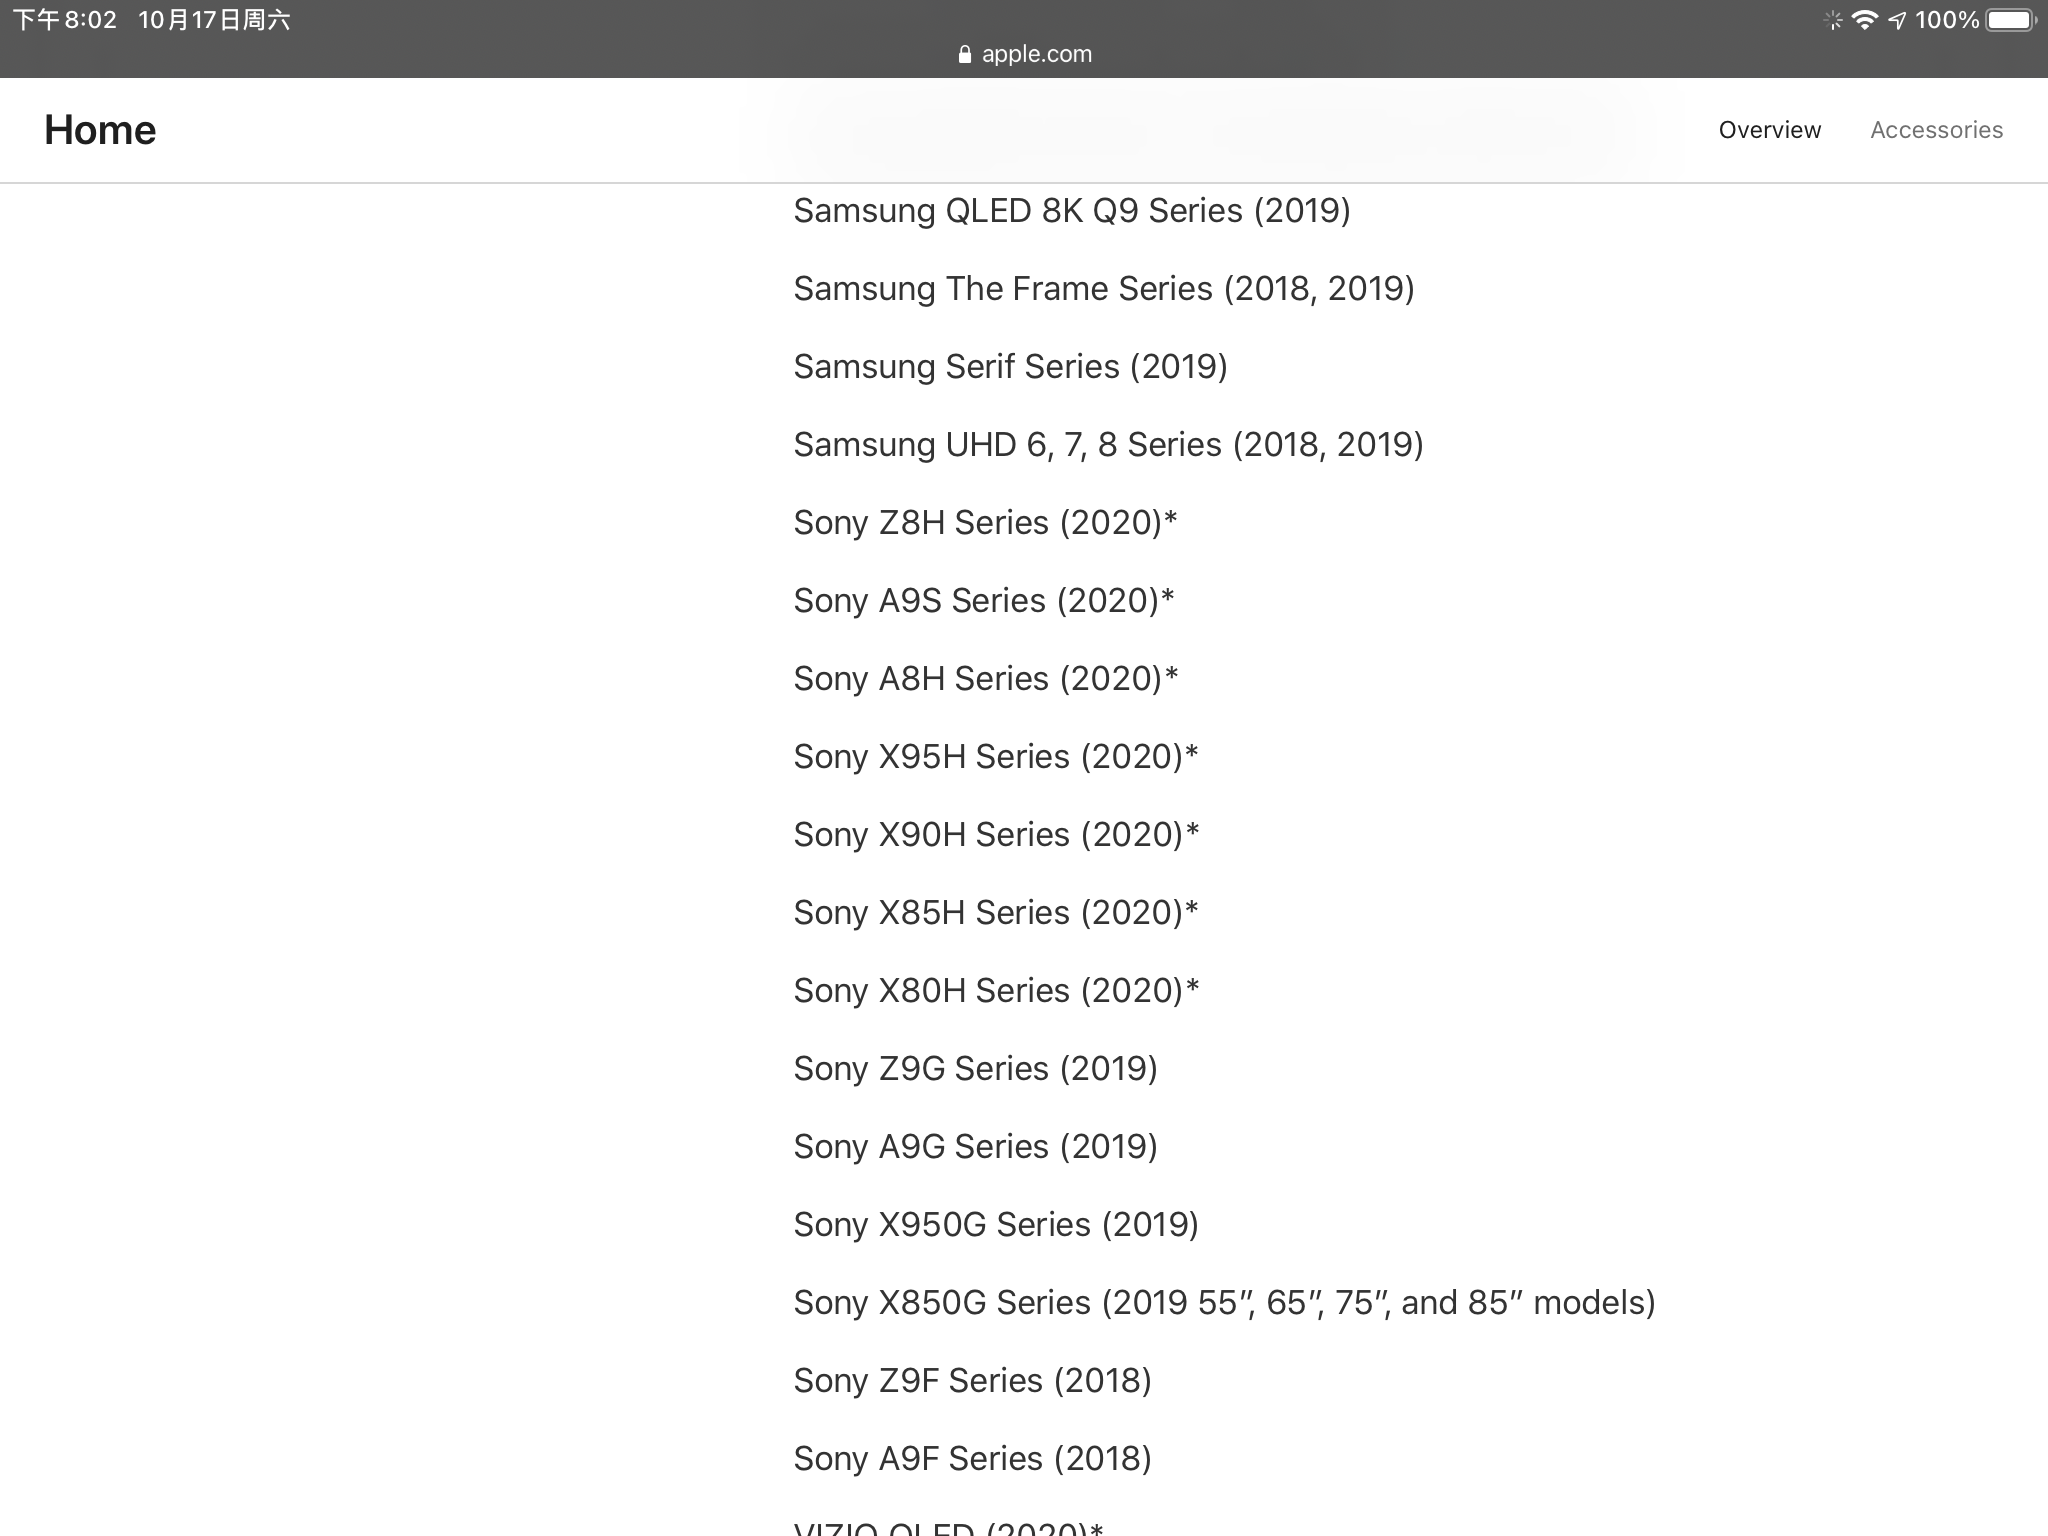This screenshot has height=1536, width=2048.
Task: Select Sony X950G Series (2019) entry
Action: (x=995, y=1225)
